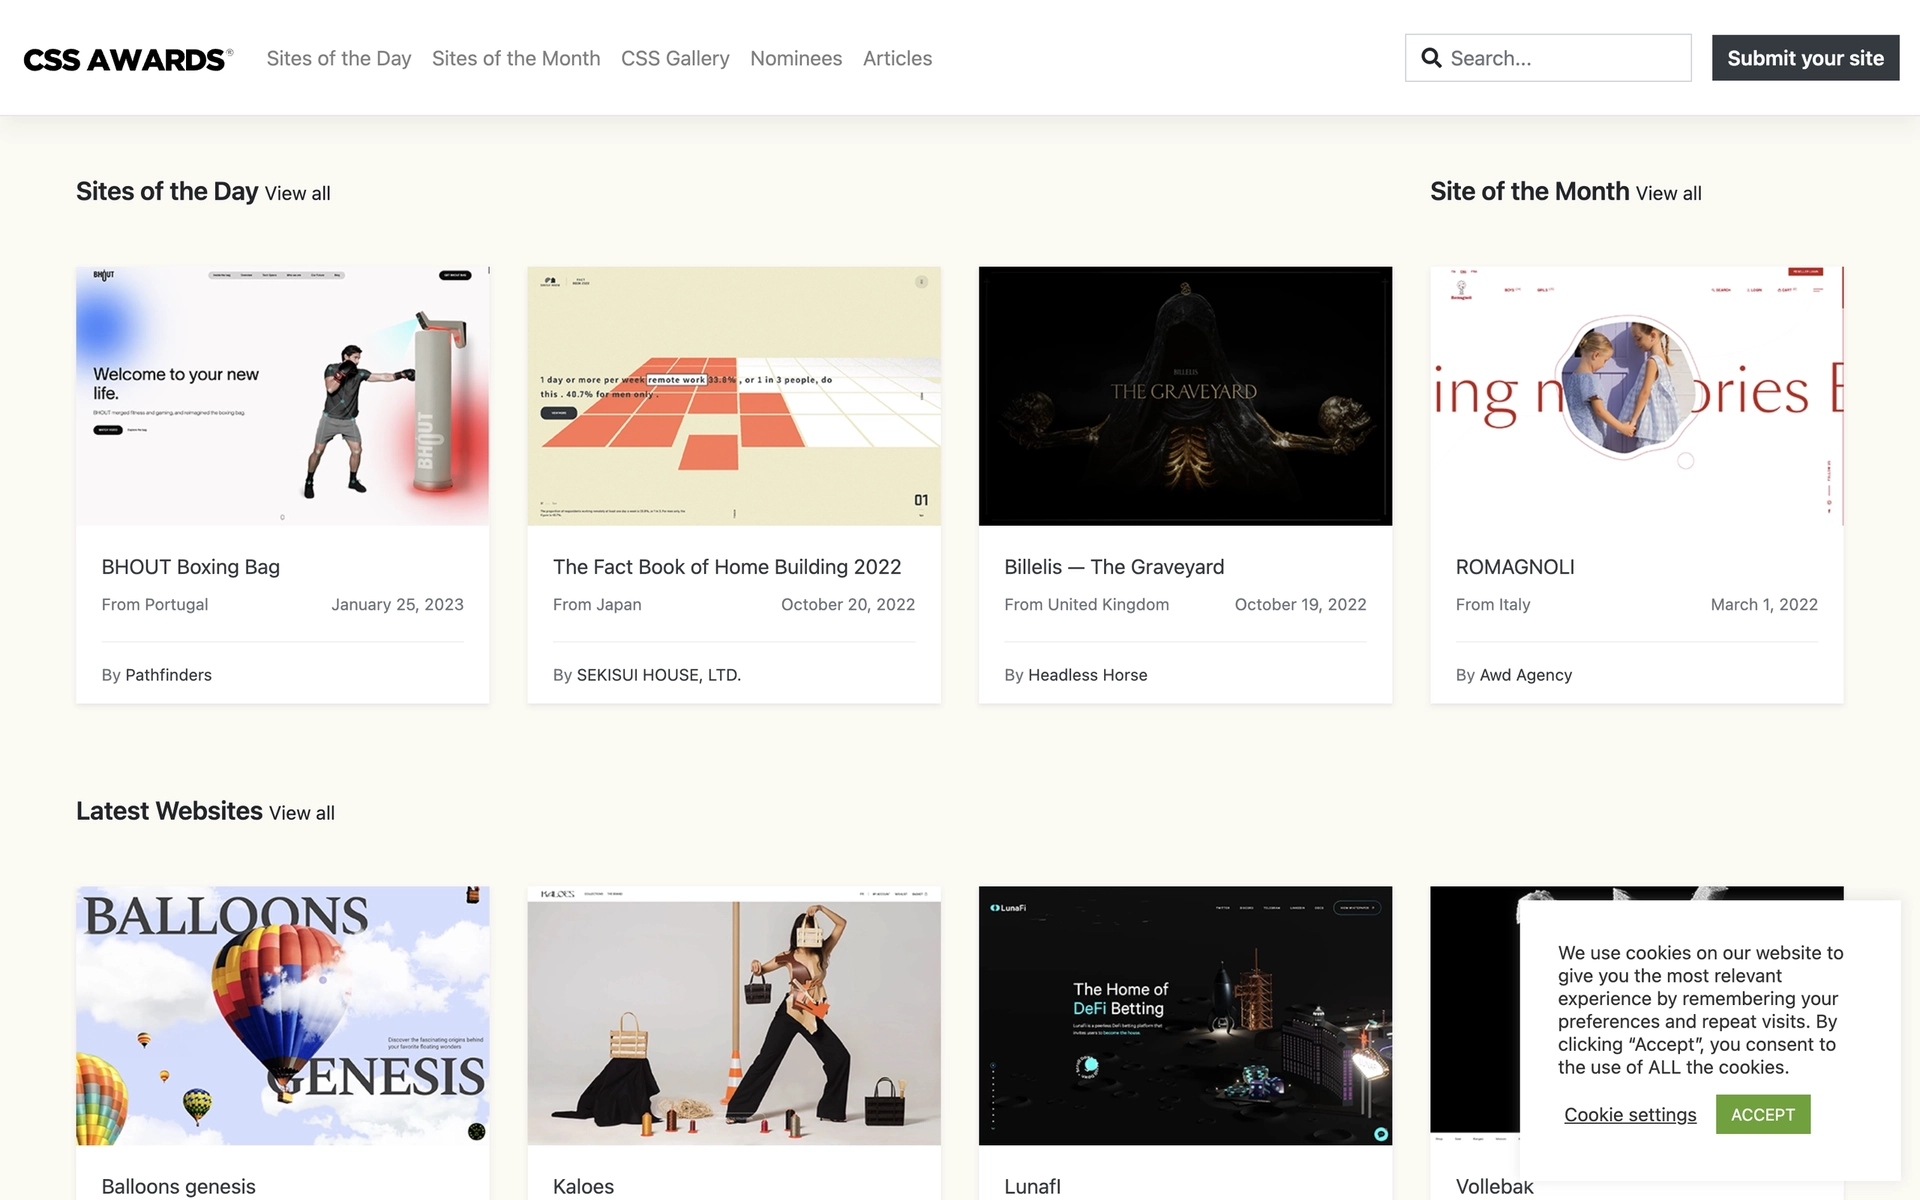1920x1200 pixels.
Task: Open BHOUT Boxing Bag thumbnail
Action: coord(283,396)
